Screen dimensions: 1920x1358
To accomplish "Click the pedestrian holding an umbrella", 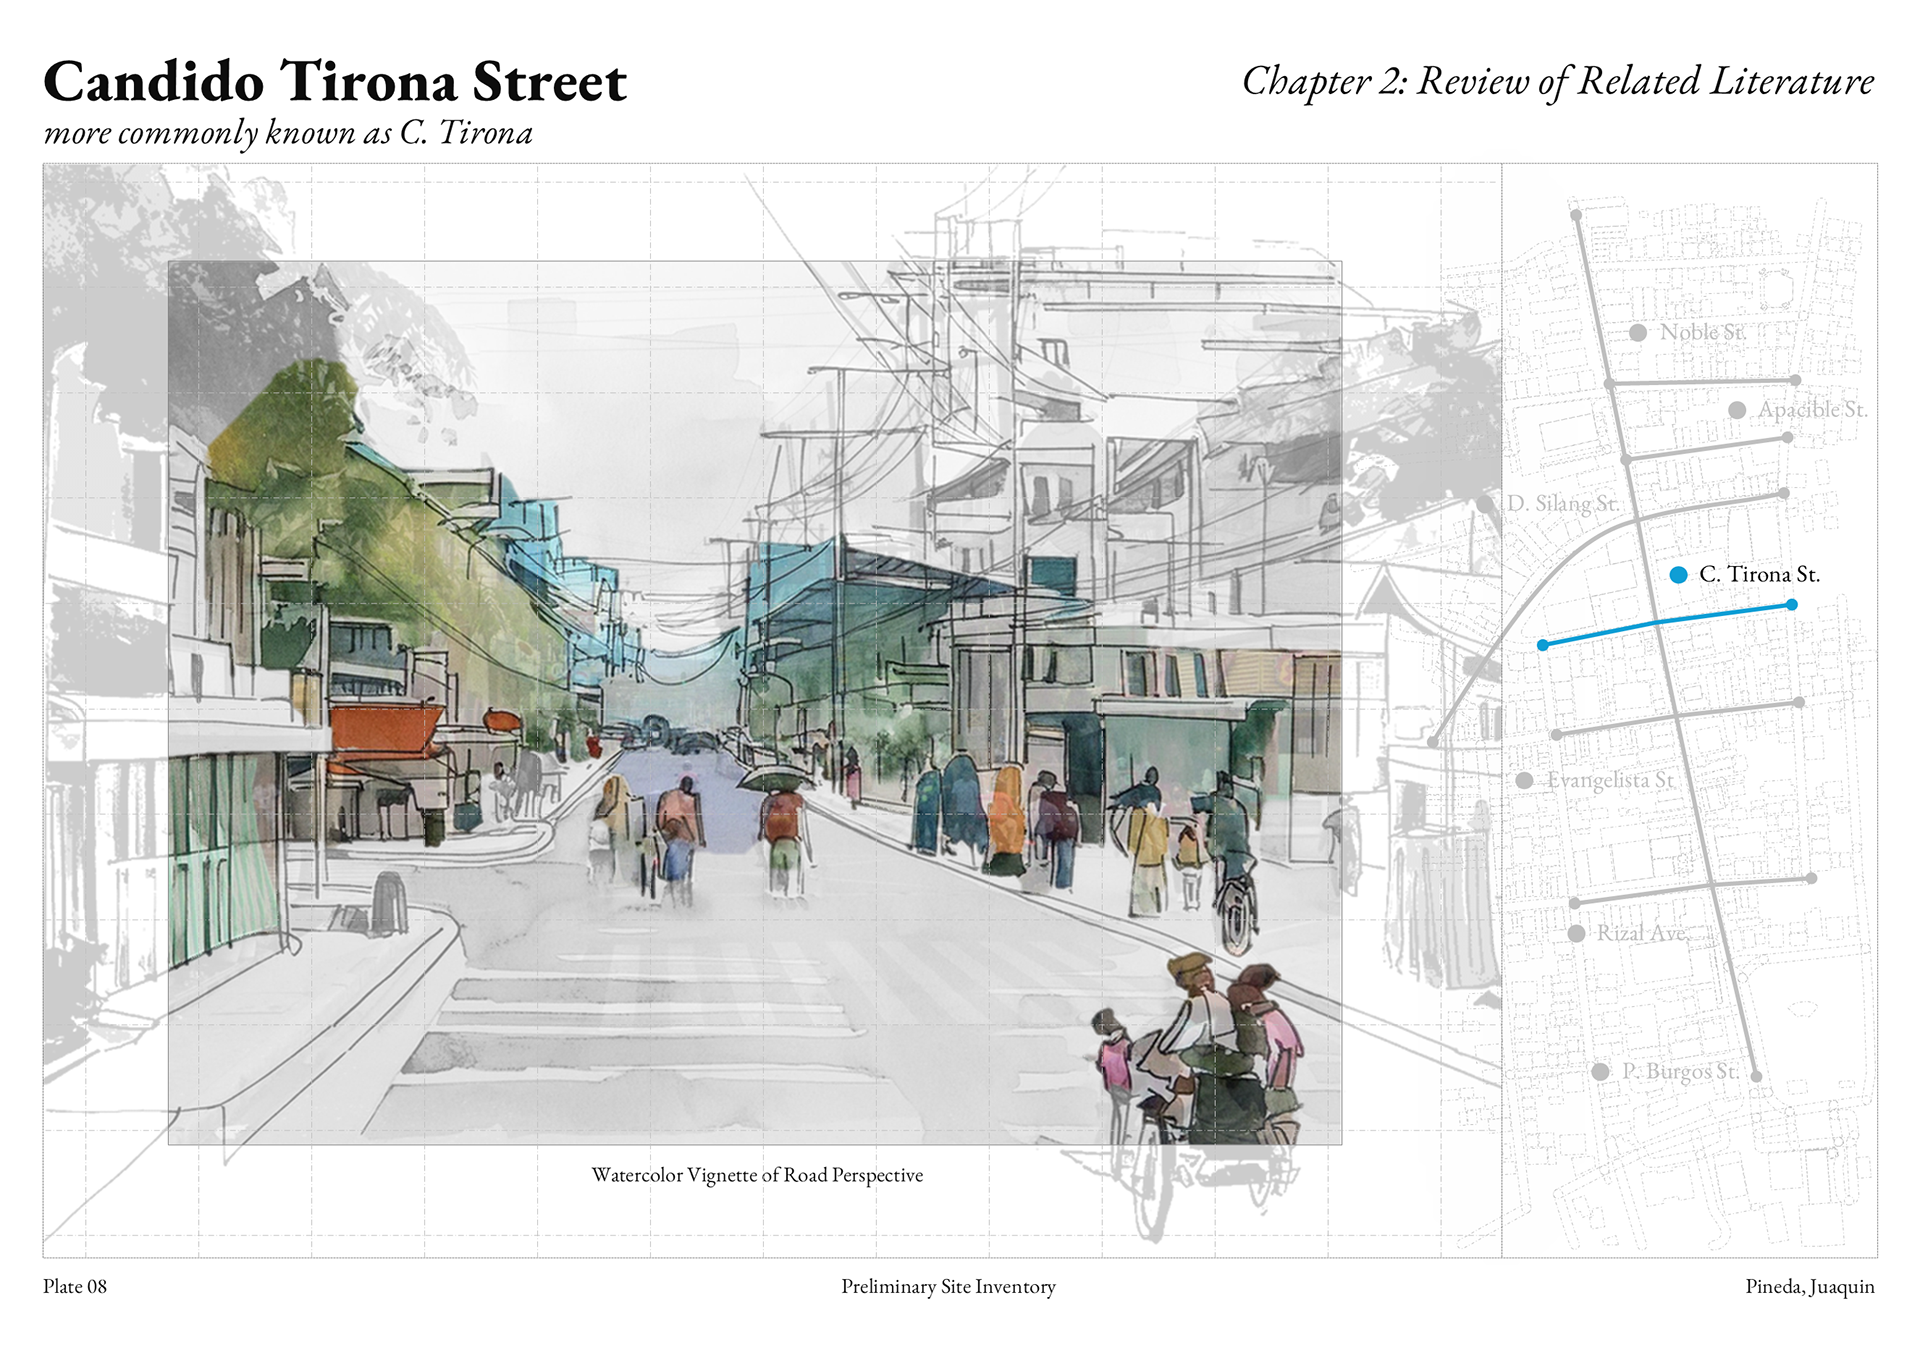I will [782, 815].
